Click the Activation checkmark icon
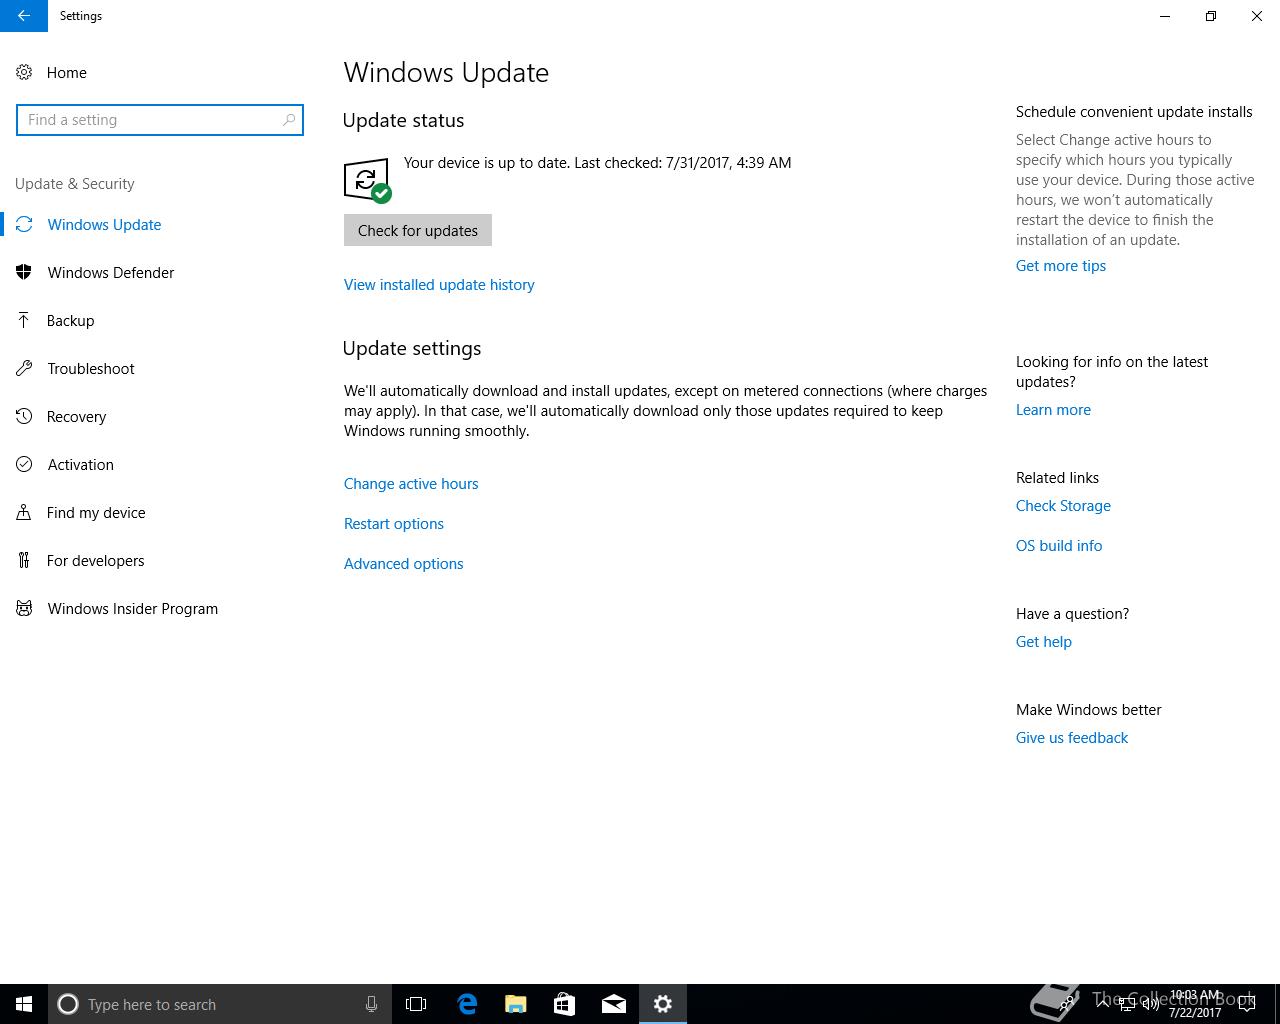 (x=24, y=464)
